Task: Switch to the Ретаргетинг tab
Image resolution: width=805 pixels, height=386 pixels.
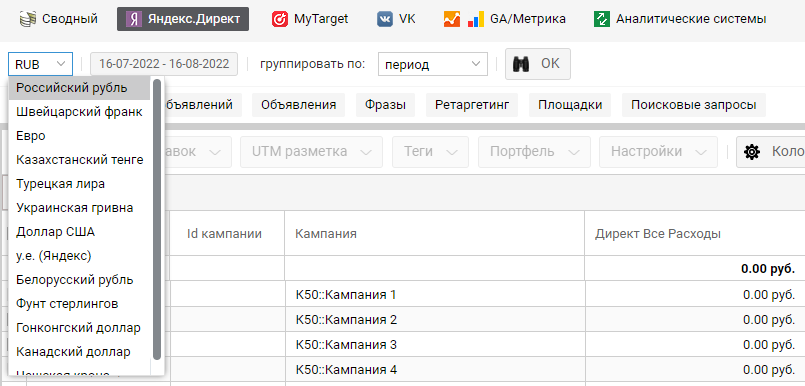Action: [472, 105]
